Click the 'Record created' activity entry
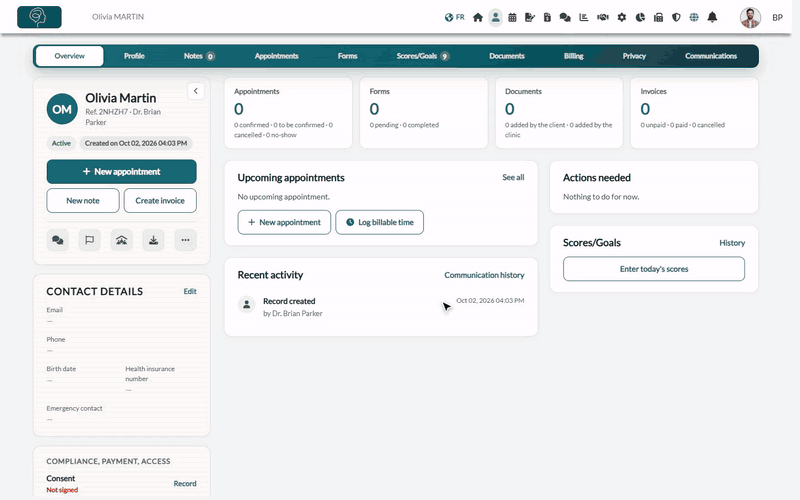Screen dimensions: 800x500 381,307
